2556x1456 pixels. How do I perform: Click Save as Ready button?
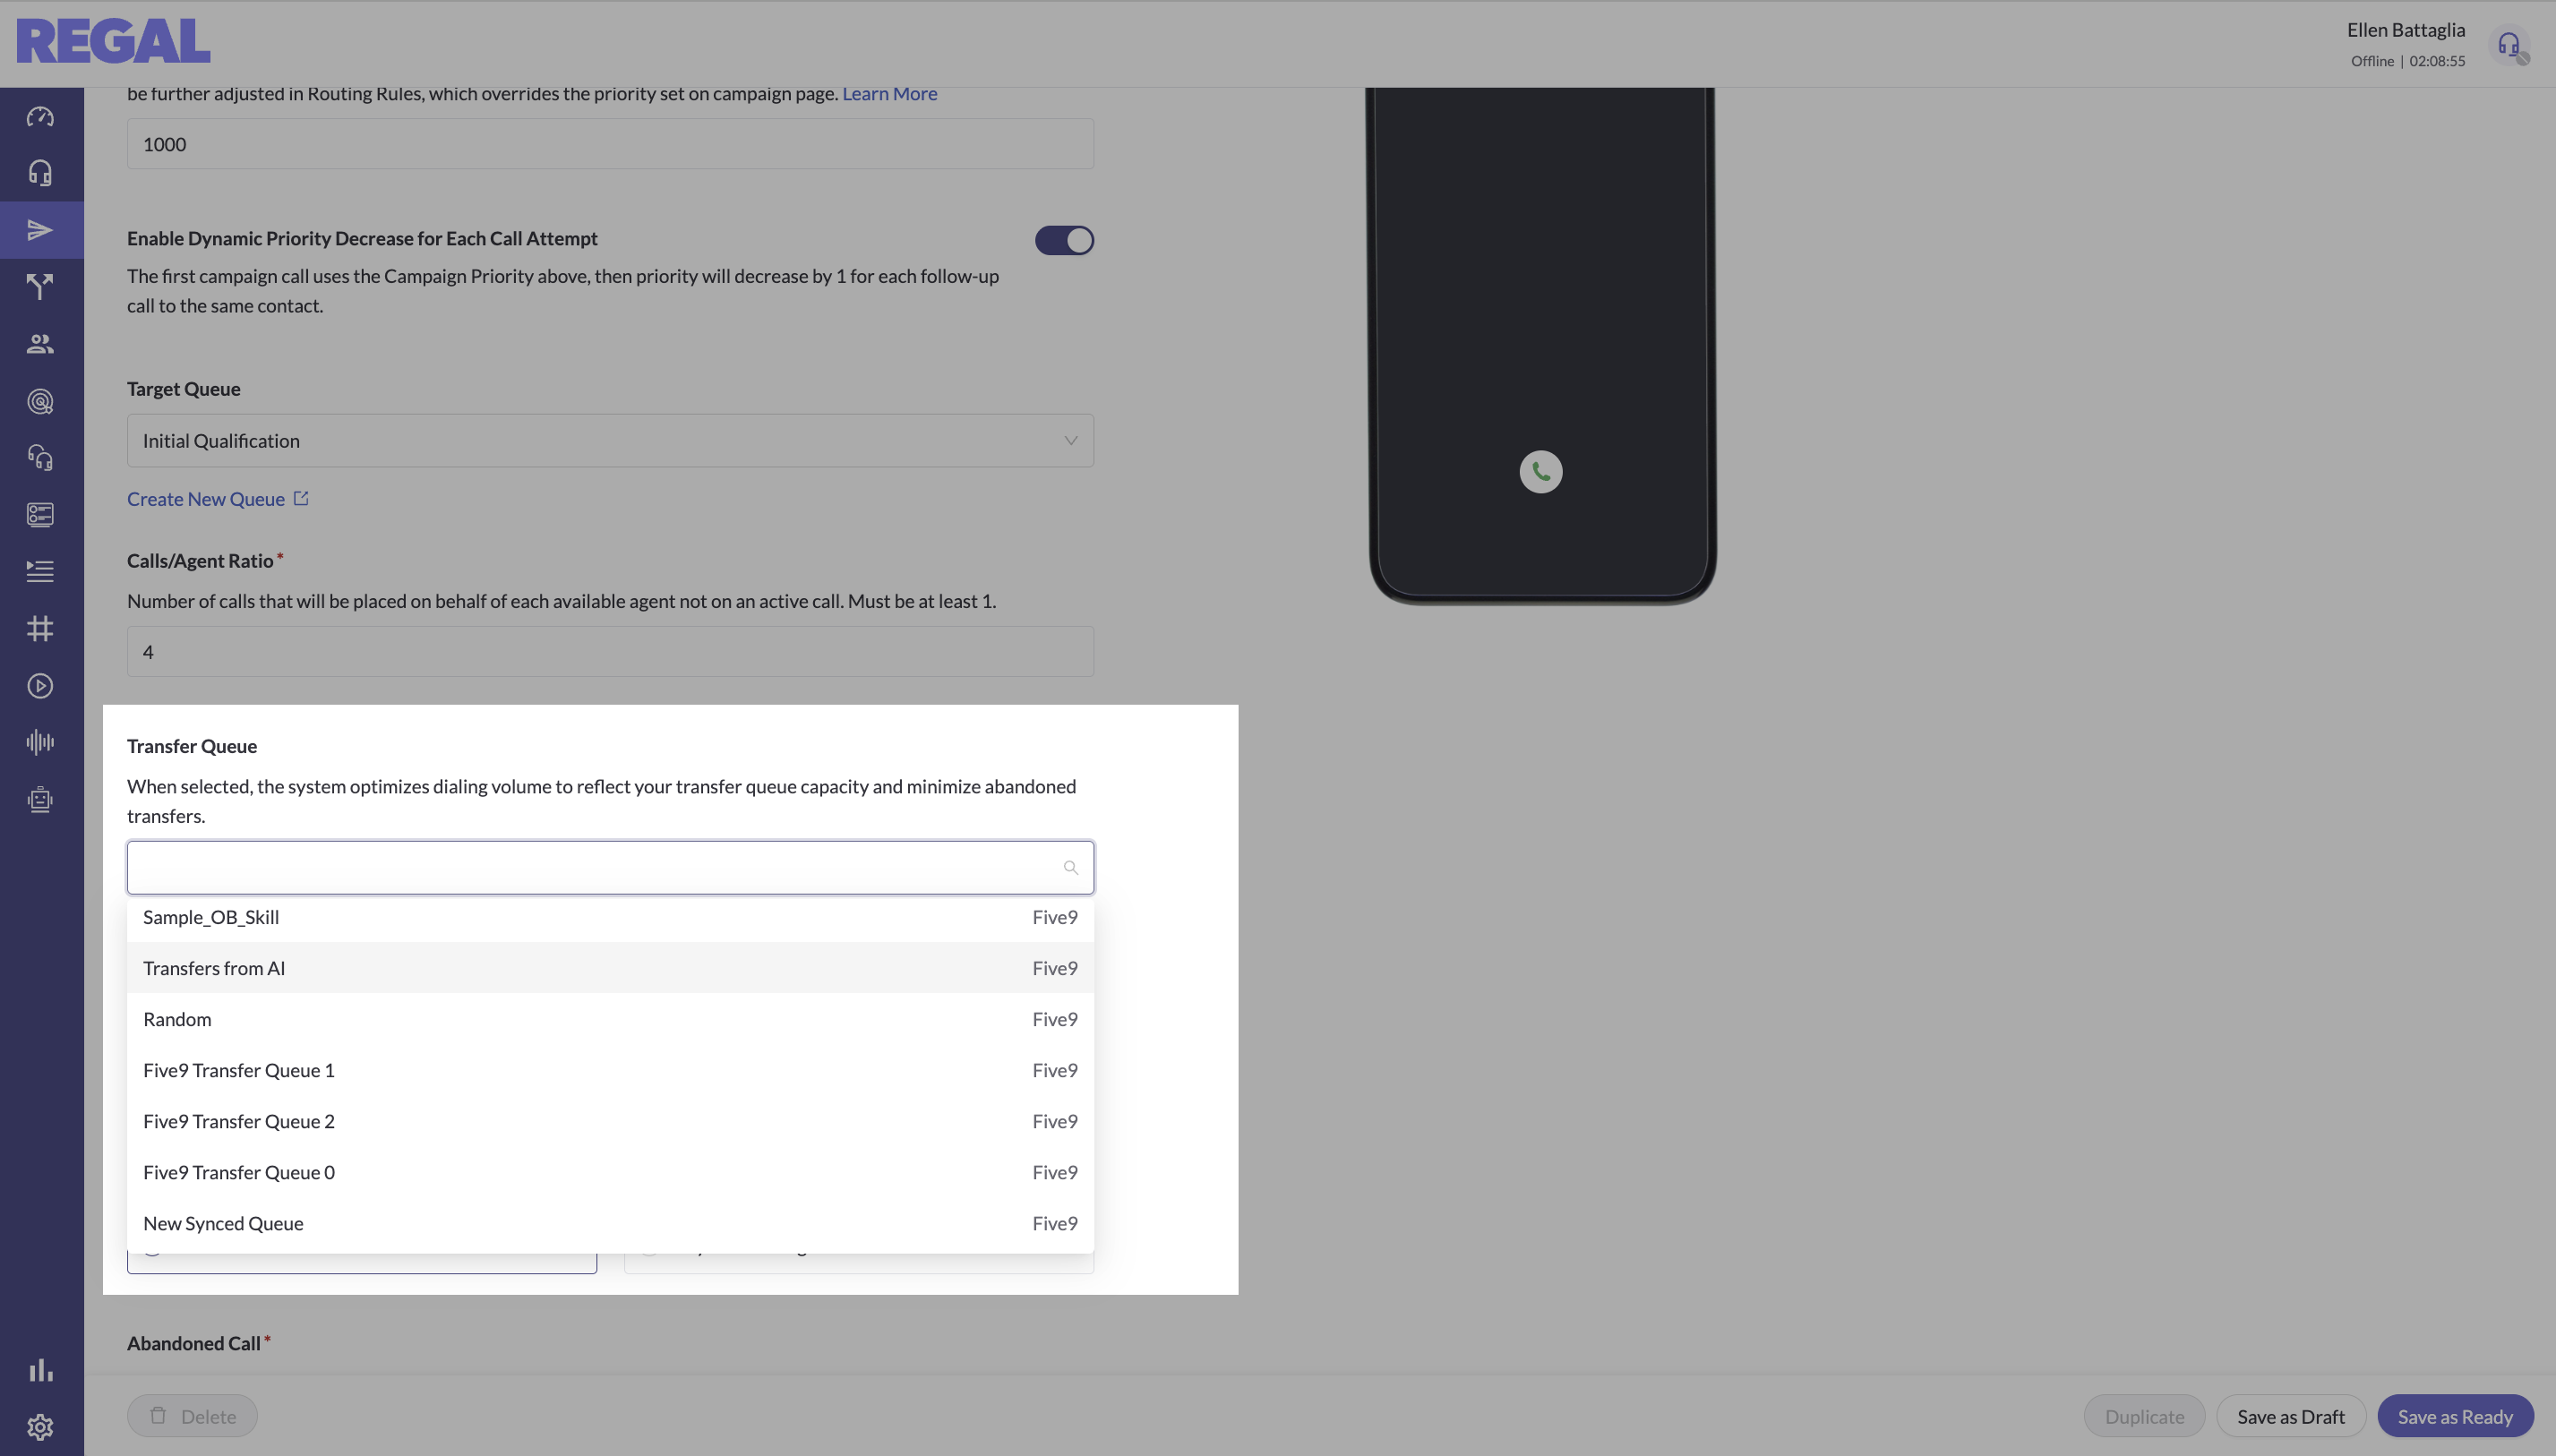pos(2454,1416)
